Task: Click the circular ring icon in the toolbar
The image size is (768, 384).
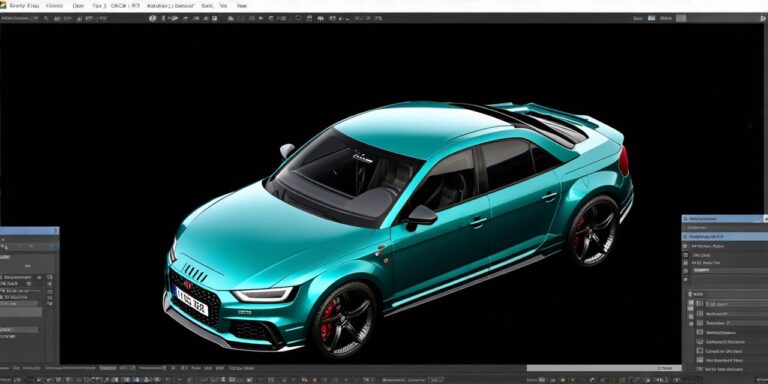Action: [x=298, y=18]
